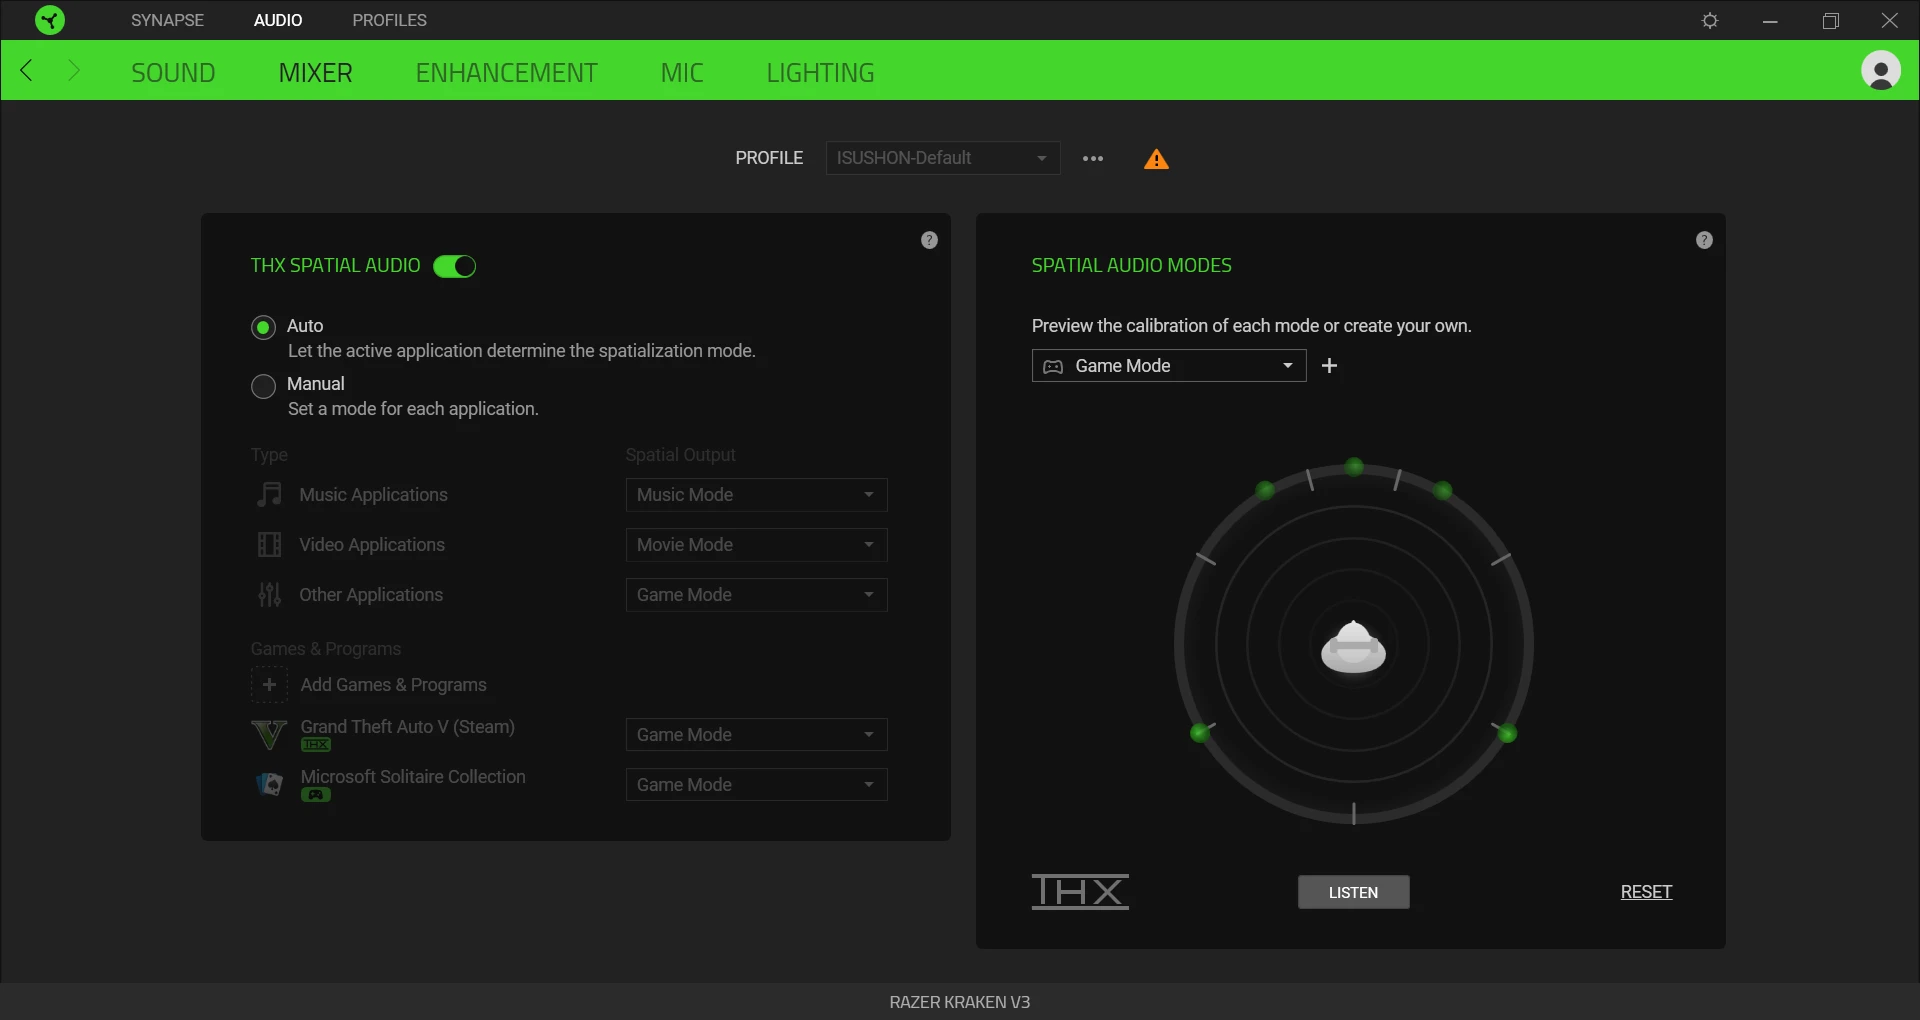Click the Music Applications label
This screenshot has width=1920, height=1020.
coord(373,495)
